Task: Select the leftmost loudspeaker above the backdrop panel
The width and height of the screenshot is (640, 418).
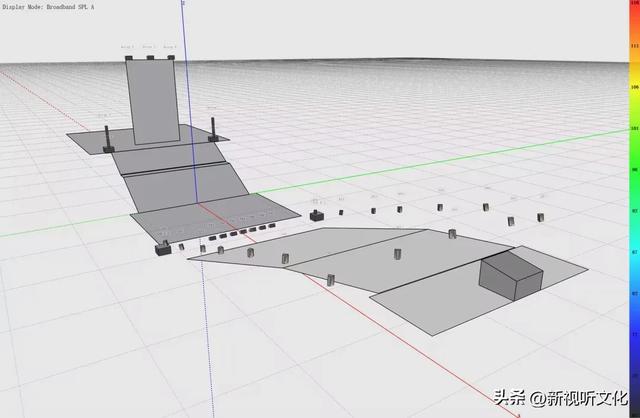Action: tap(129, 58)
